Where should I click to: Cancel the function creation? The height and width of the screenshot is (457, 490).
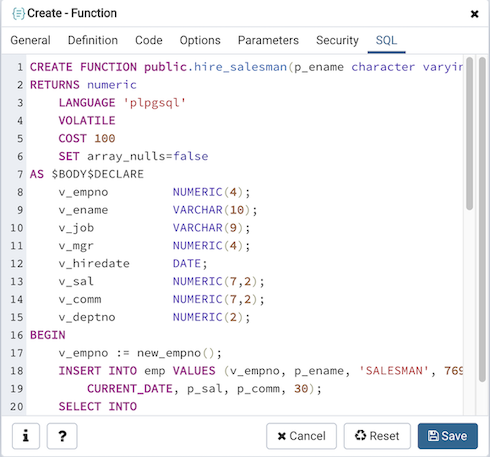pyautogui.click(x=301, y=436)
